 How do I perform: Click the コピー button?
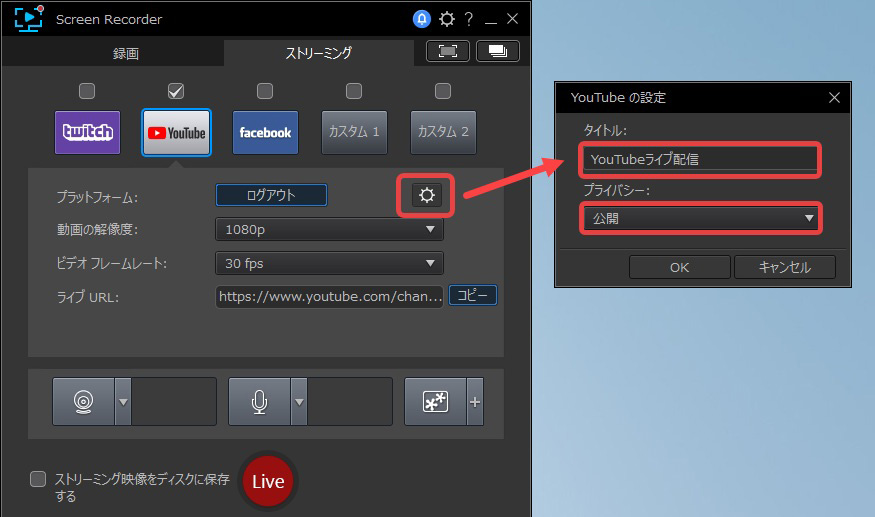point(473,295)
